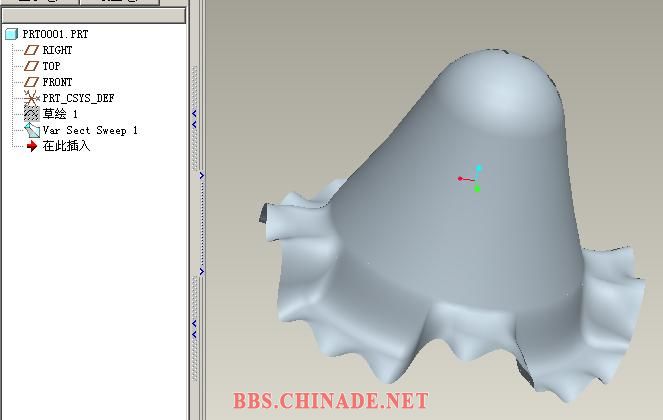Click the Var Sect Sweep 1 feature icon
663x420 pixels.
click(x=32, y=130)
